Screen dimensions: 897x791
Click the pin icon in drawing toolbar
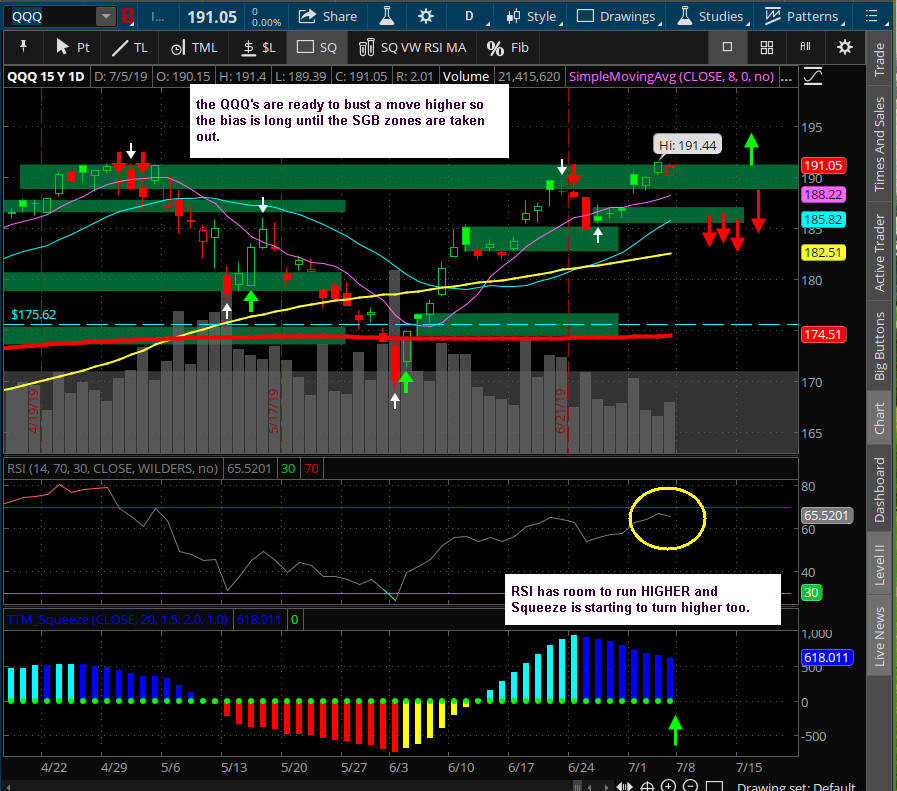(x=23, y=47)
